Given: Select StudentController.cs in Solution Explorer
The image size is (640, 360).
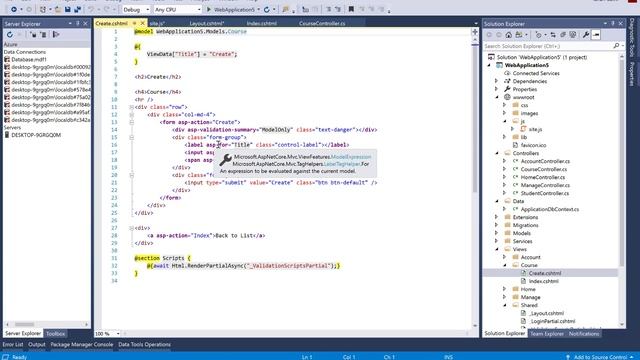Looking at the screenshot, I should click(x=544, y=193).
